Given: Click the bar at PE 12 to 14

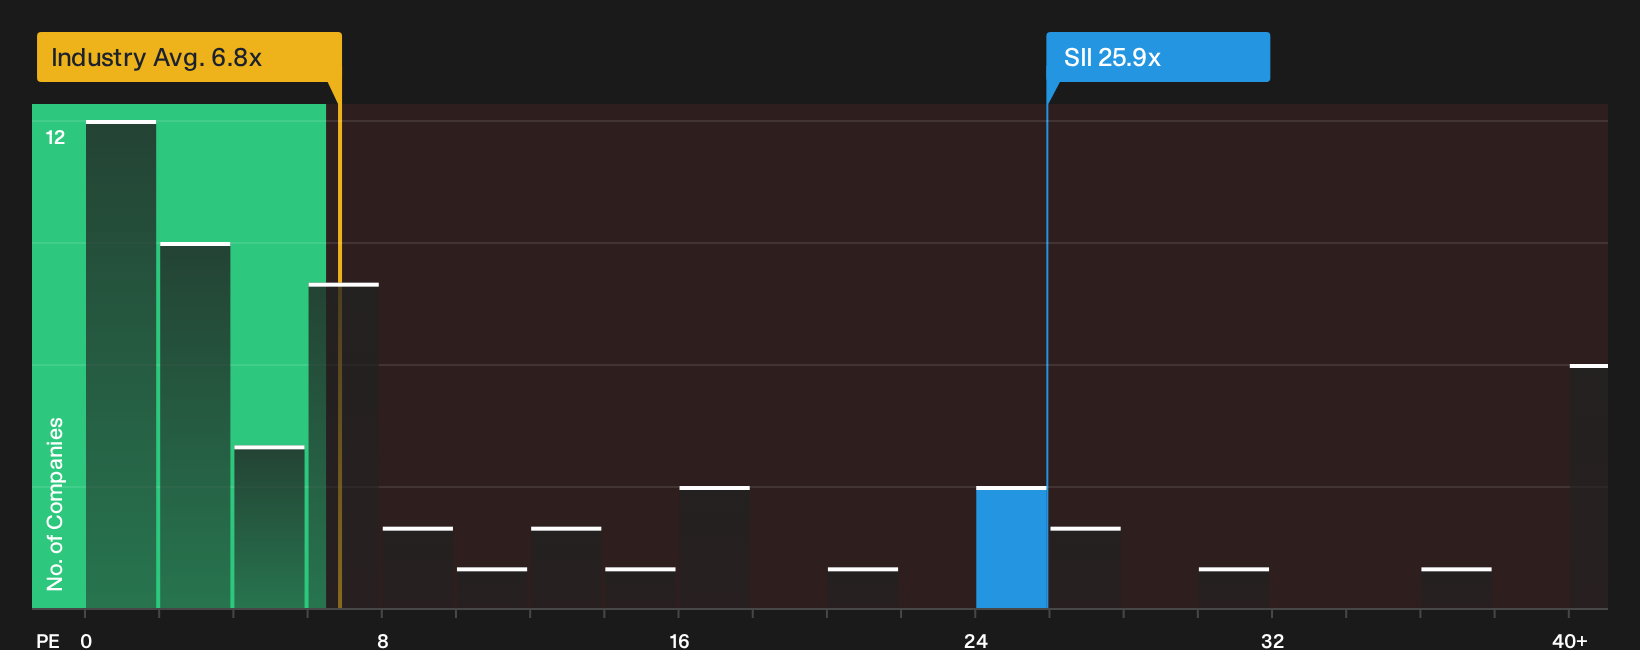Looking at the screenshot, I should pyautogui.click(x=566, y=567).
